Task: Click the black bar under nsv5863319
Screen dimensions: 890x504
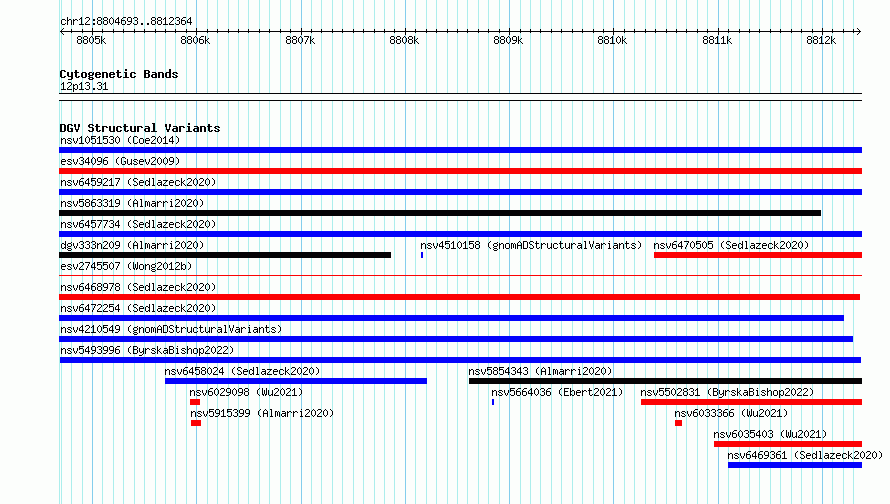Action: 440,213
